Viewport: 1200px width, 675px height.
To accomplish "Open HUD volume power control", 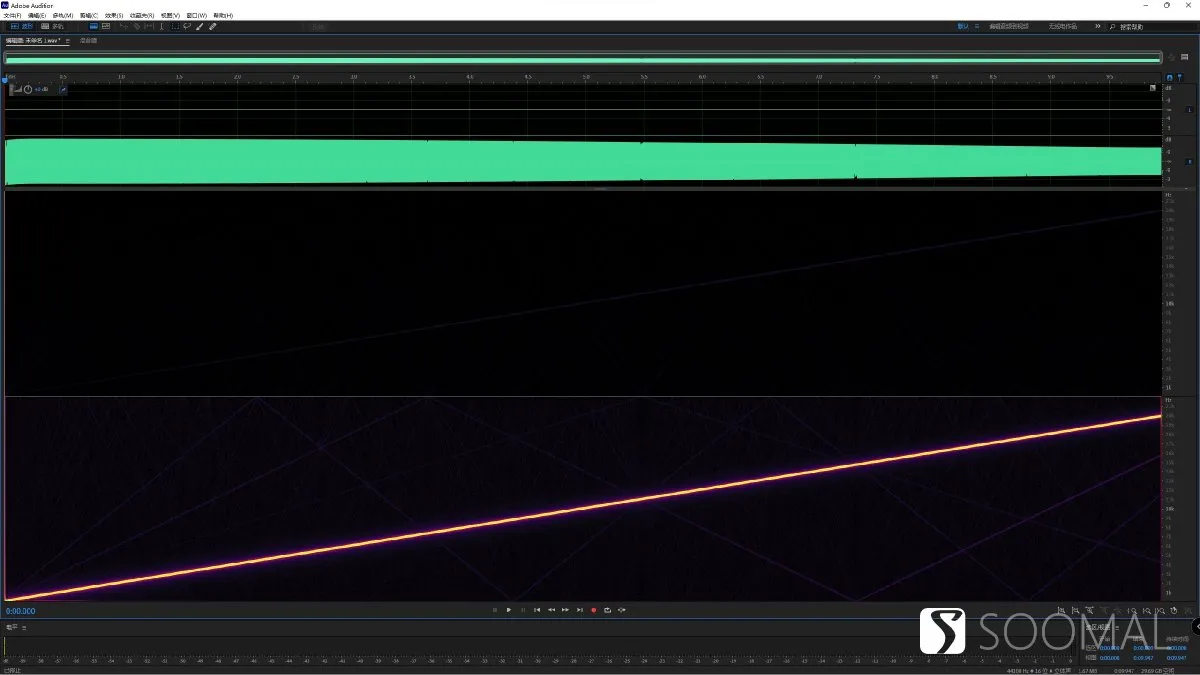I will point(28,89).
